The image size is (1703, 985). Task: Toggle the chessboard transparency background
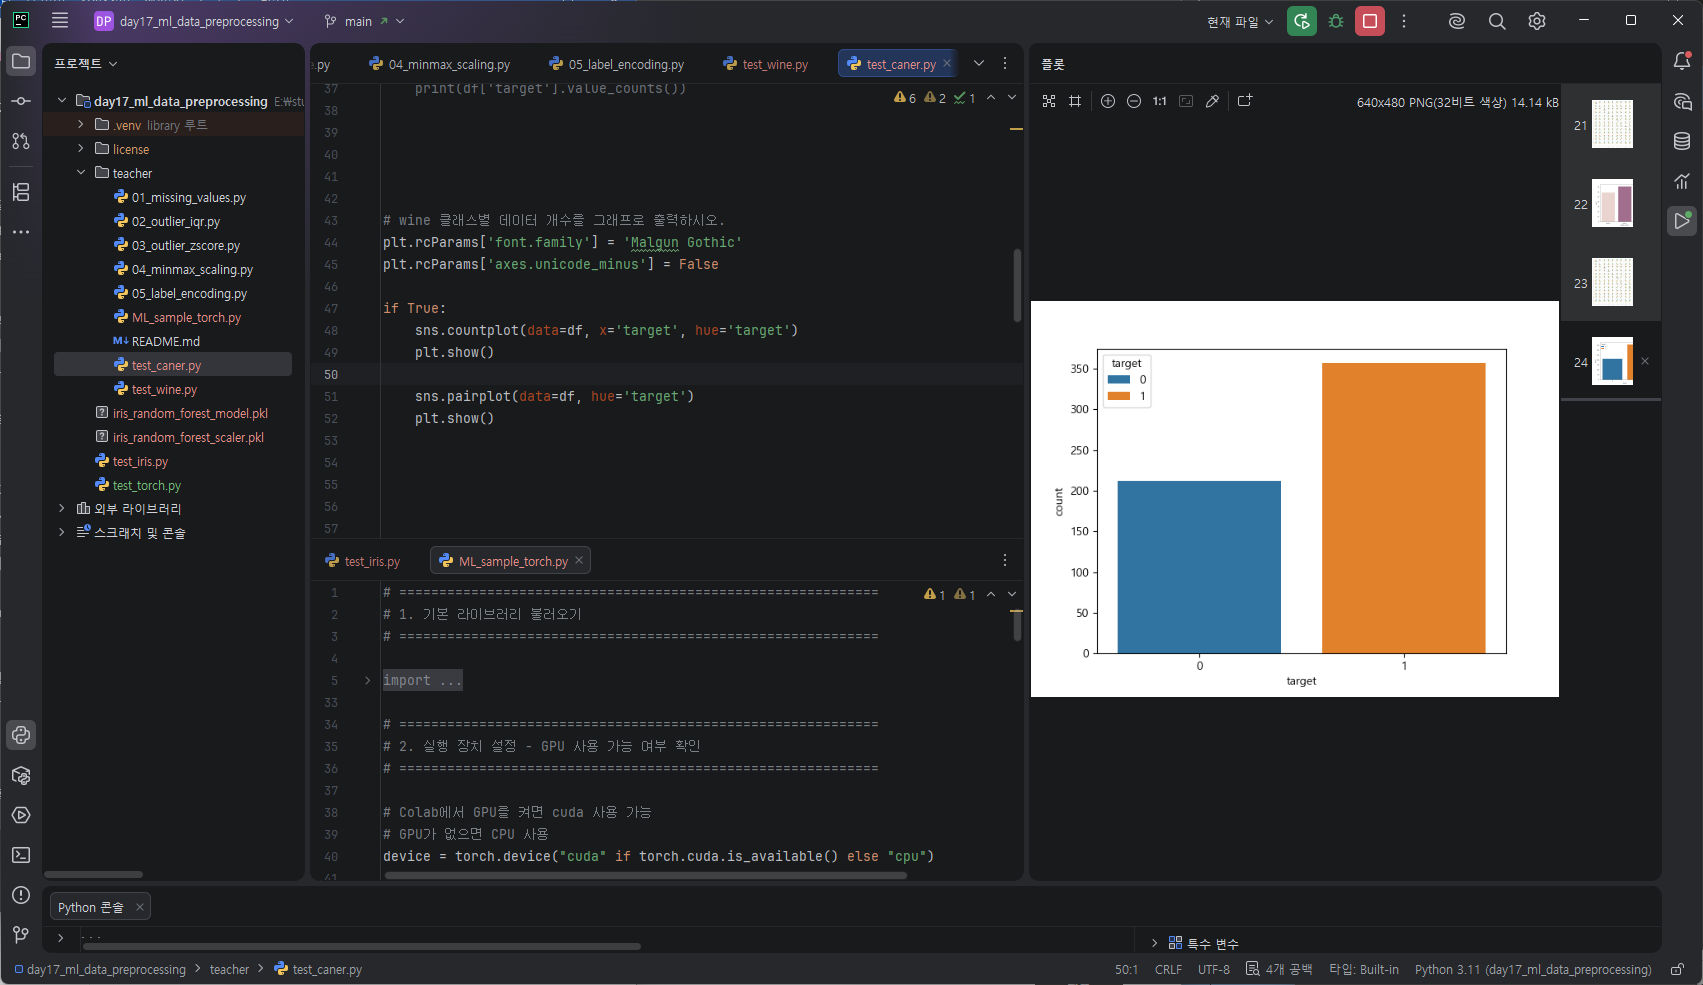click(1049, 101)
